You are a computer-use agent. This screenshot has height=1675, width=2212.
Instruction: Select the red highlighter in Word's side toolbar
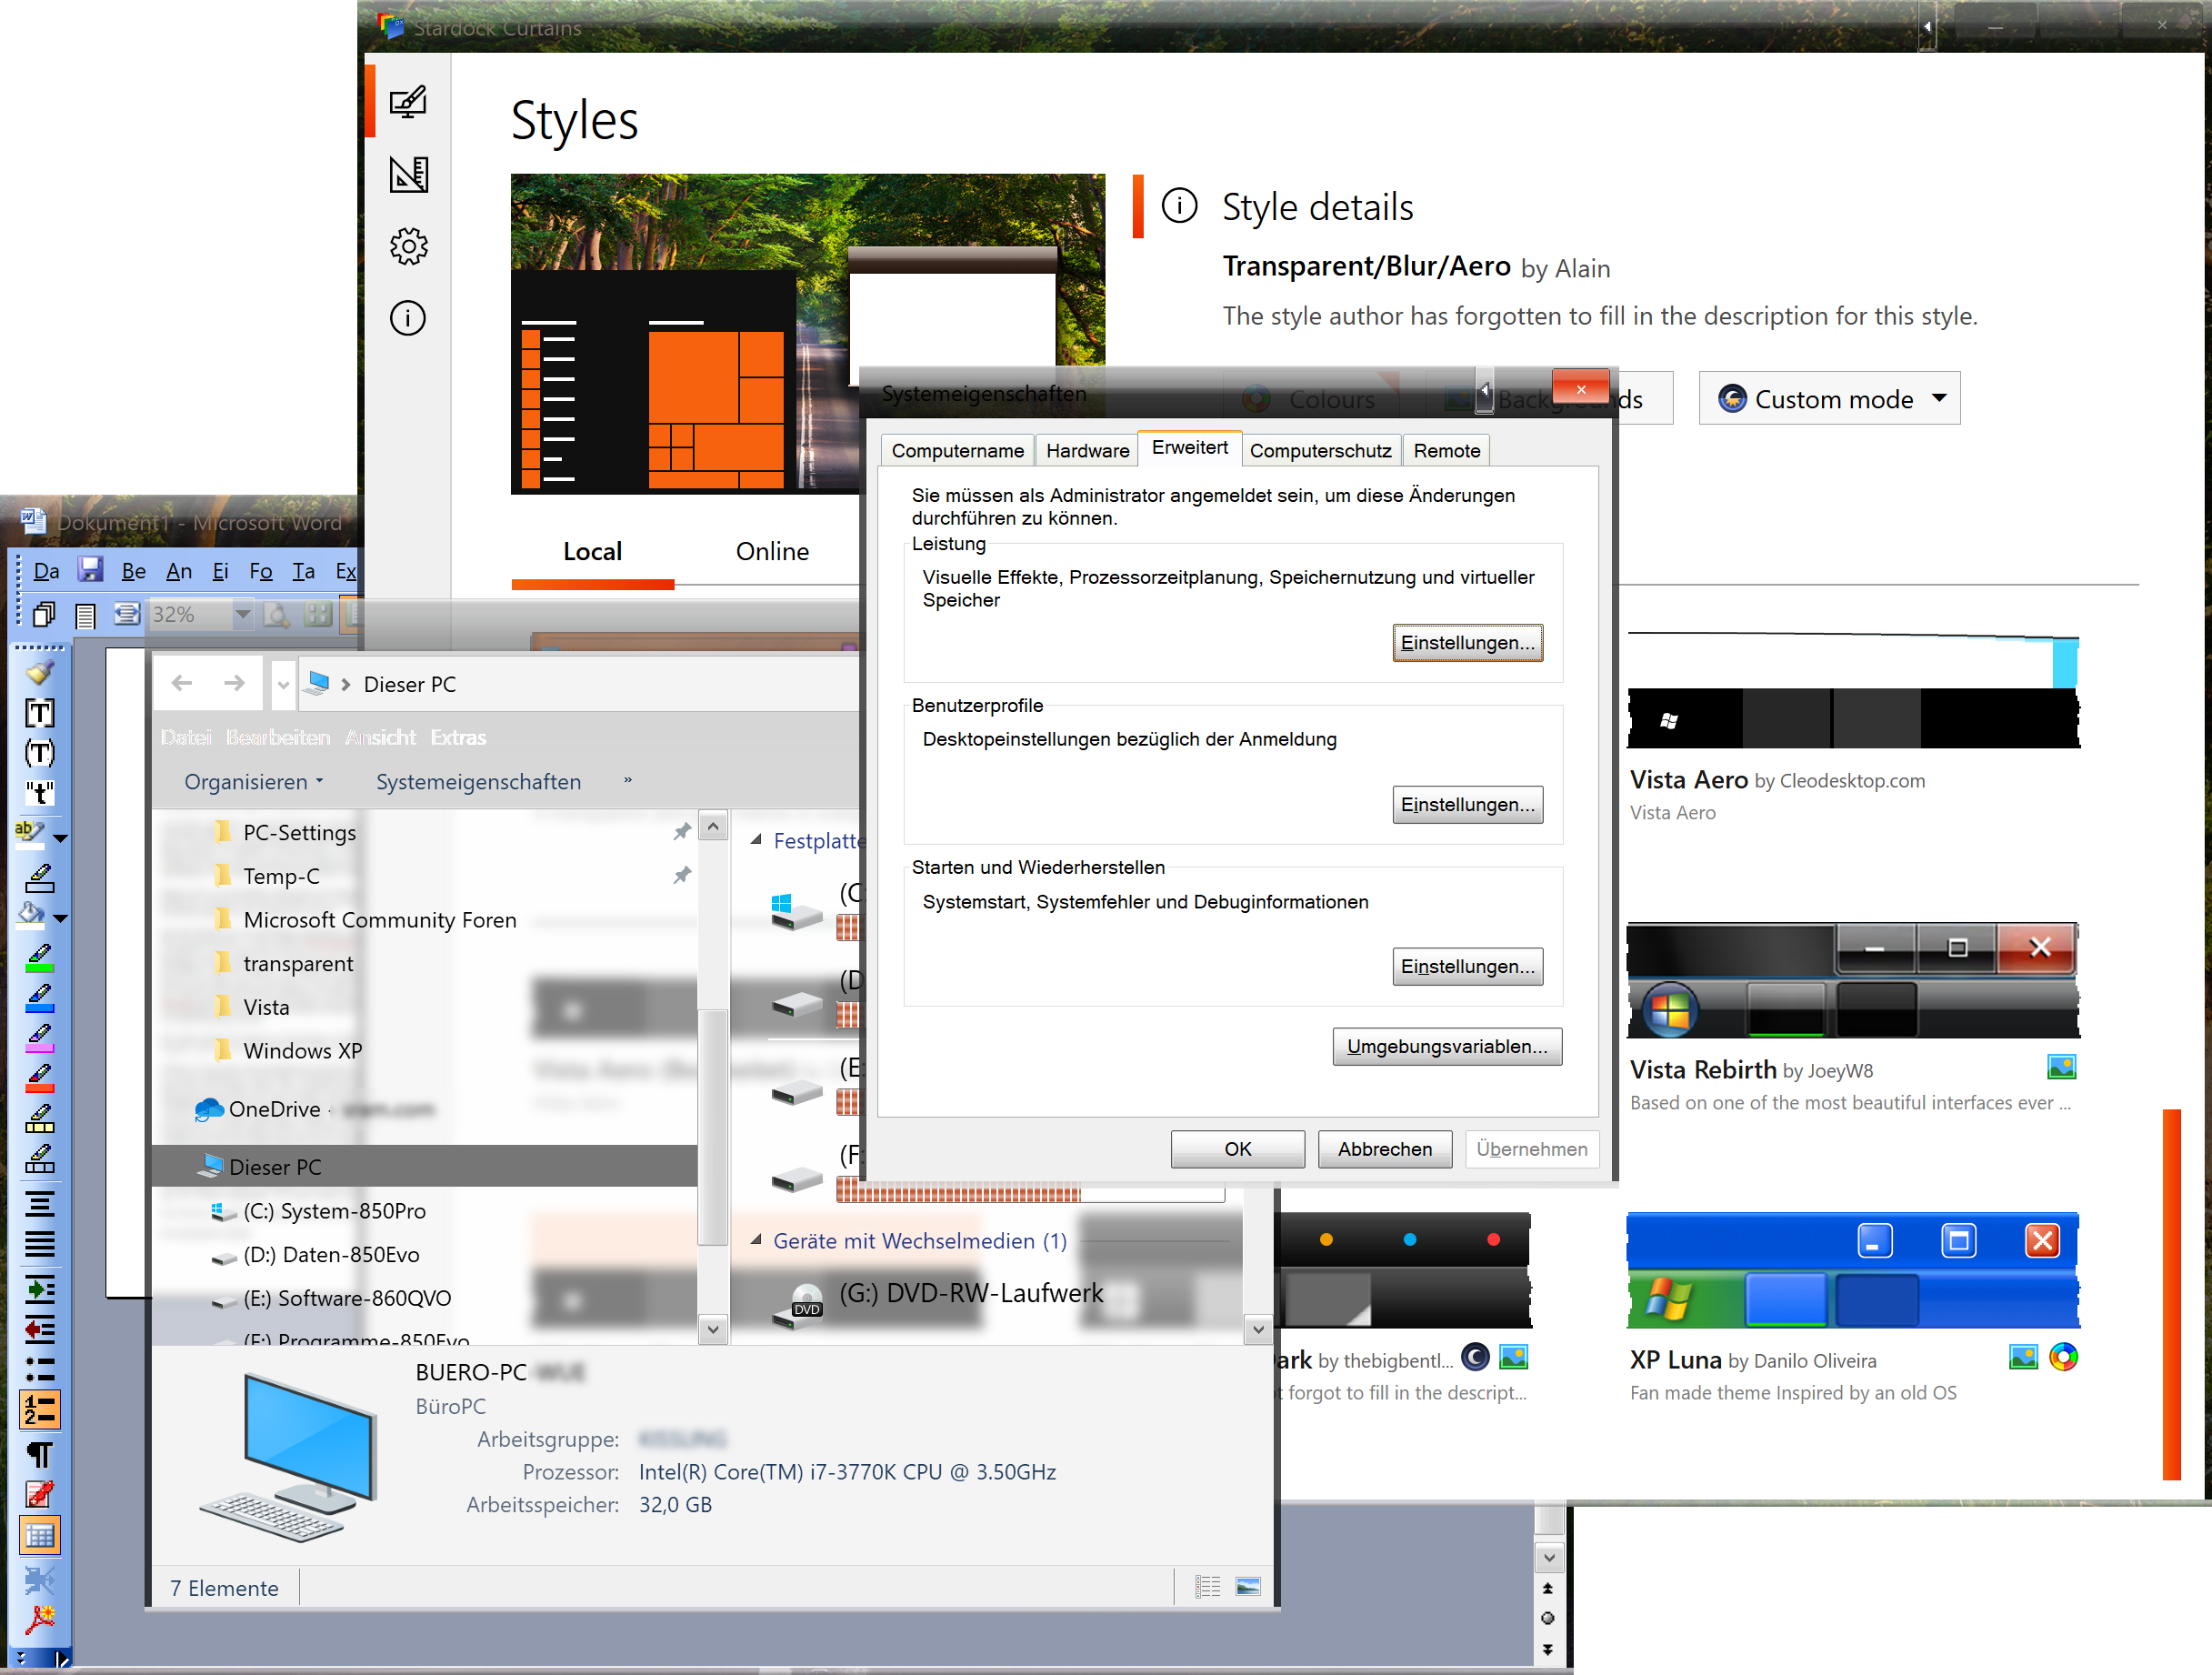coord(39,1080)
